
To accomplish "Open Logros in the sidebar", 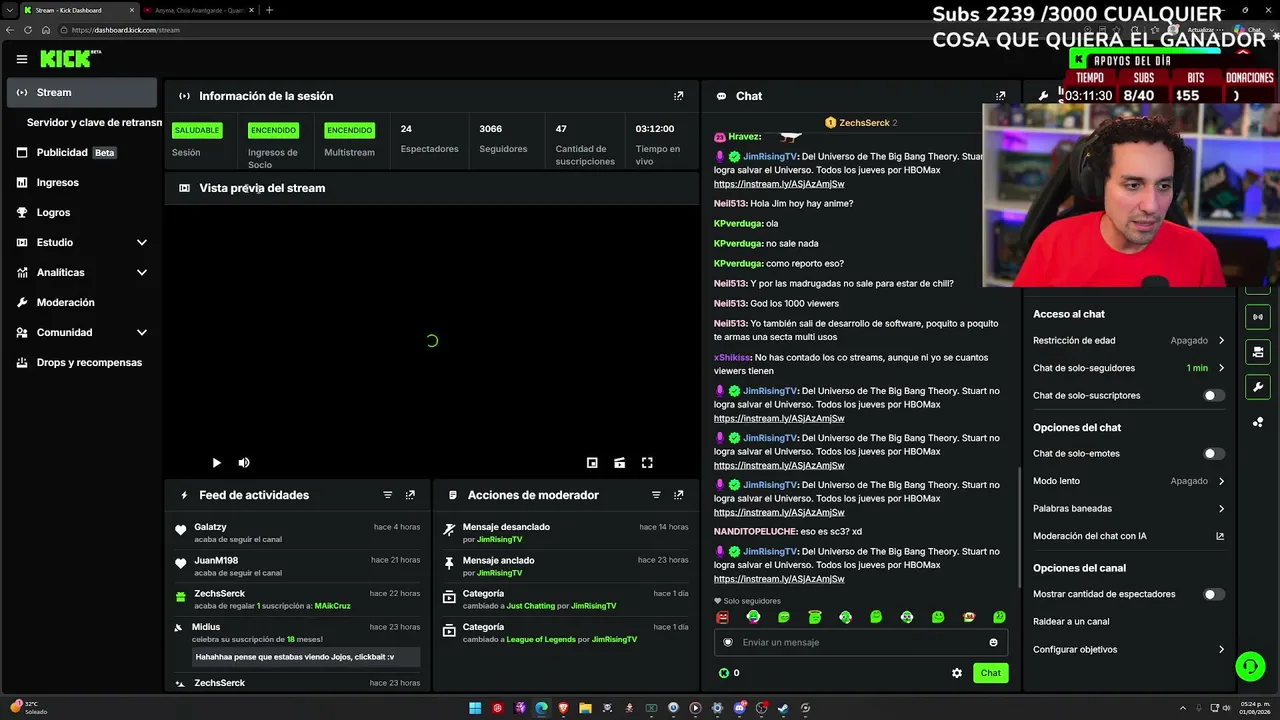I will (82, 213).
